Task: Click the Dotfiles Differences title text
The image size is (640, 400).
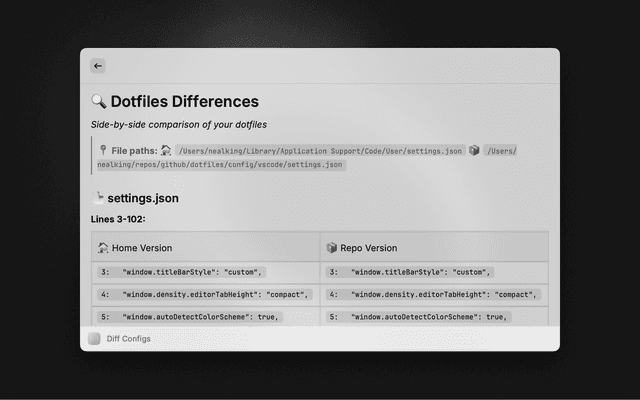Action: (x=184, y=102)
